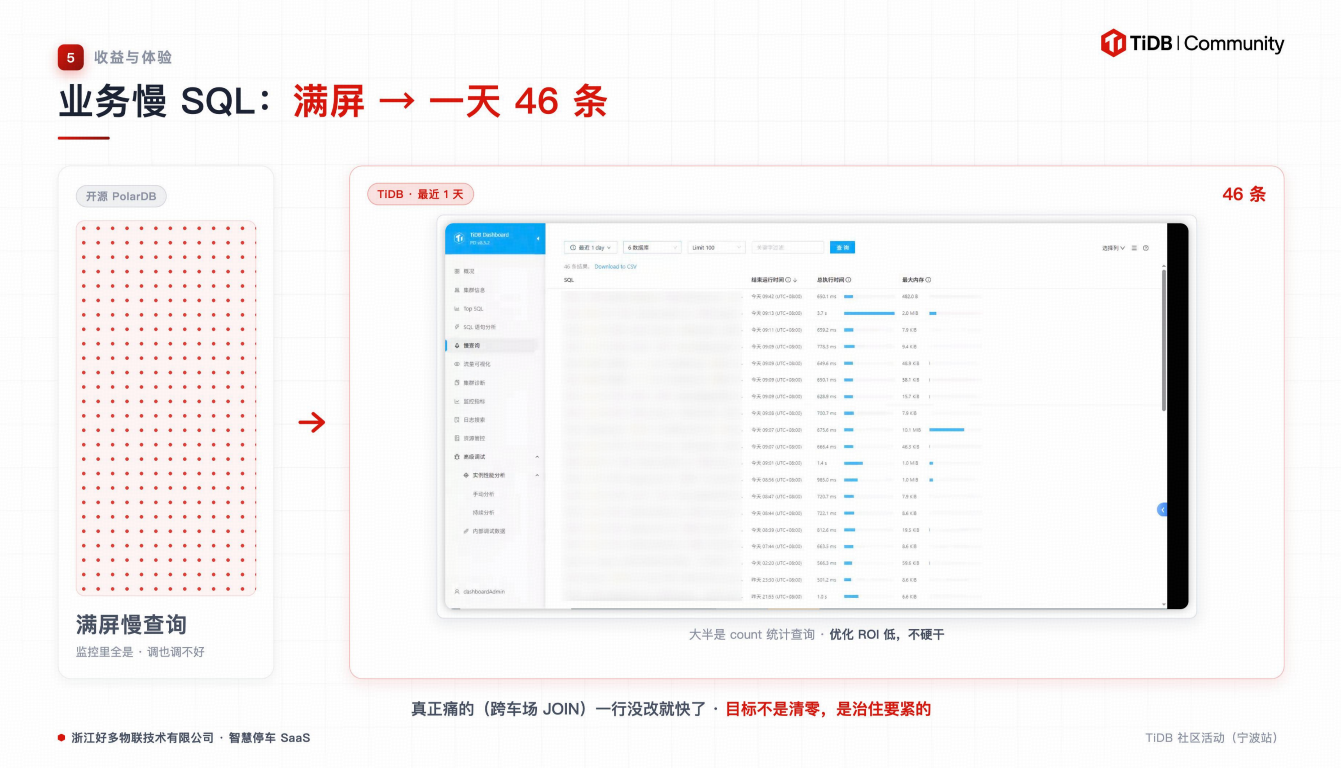Click the sort arrow beside 结束运行时间
This screenshot has height=768, width=1341.
795,280
